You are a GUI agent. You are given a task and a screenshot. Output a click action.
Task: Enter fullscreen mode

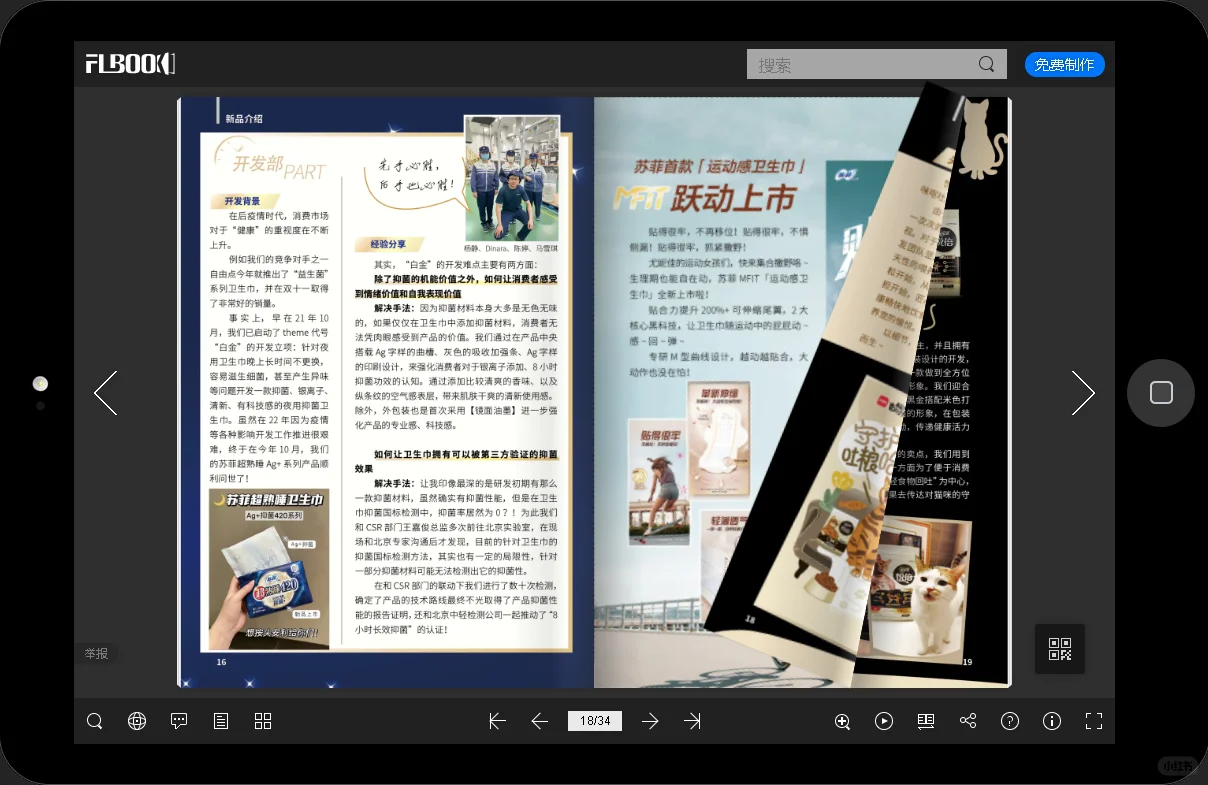coord(1094,721)
